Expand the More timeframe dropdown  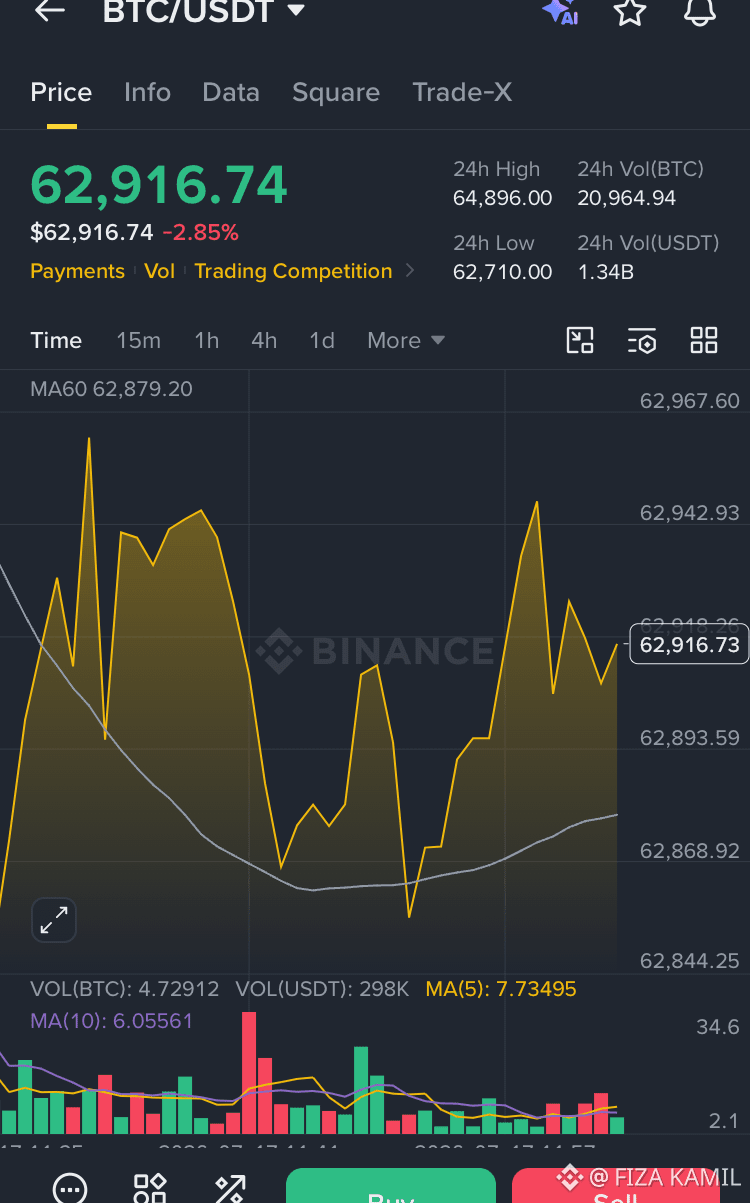click(405, 341)
